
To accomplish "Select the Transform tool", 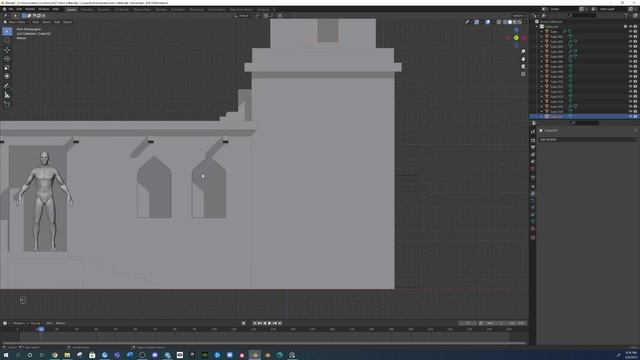I will 7,76.
